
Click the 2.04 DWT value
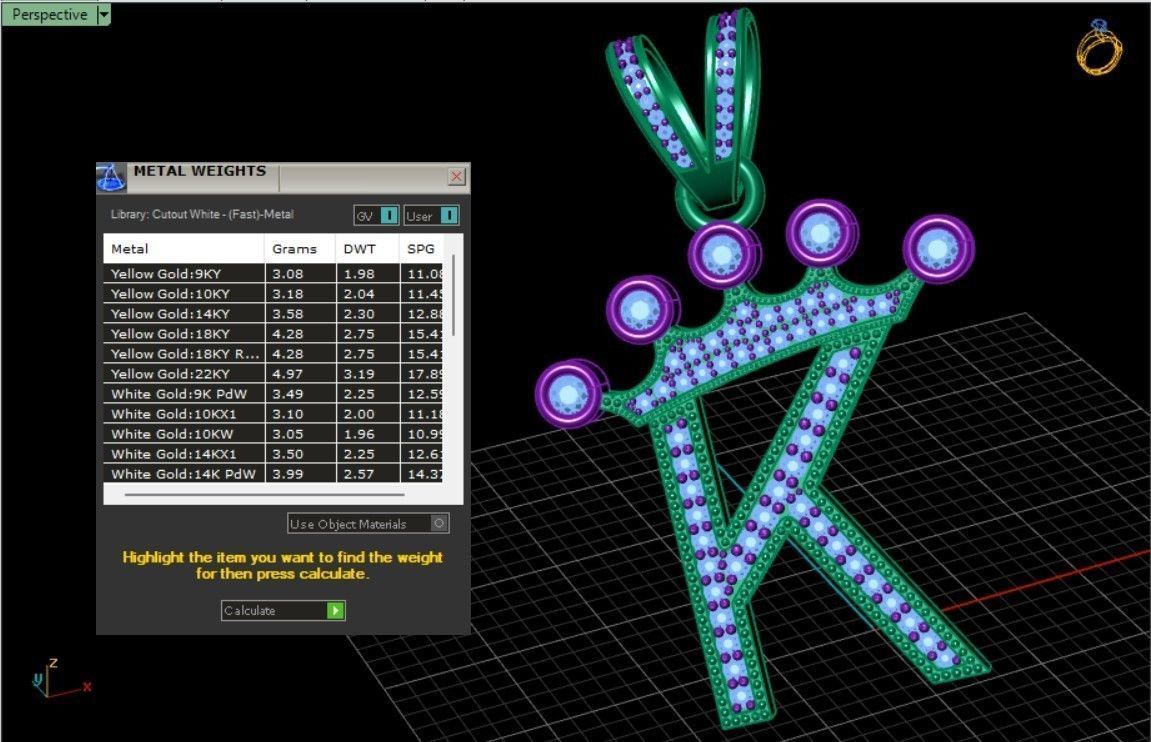(359, 294)
